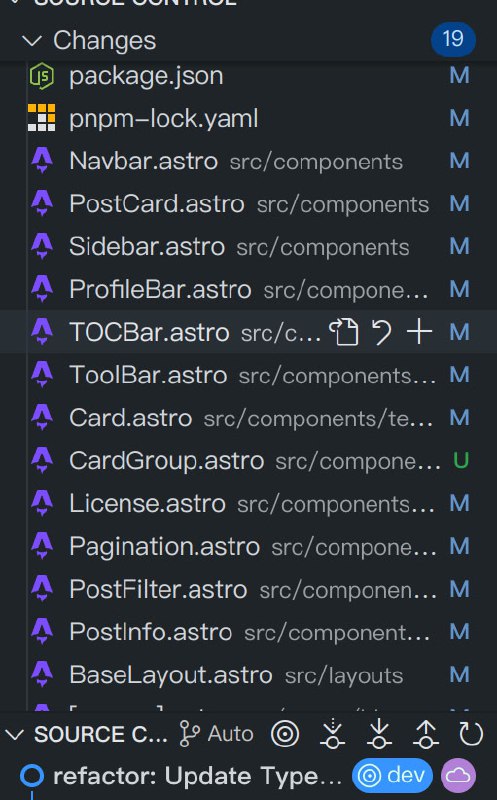Open pnpm-lock.yaml diff

(248, 118)
